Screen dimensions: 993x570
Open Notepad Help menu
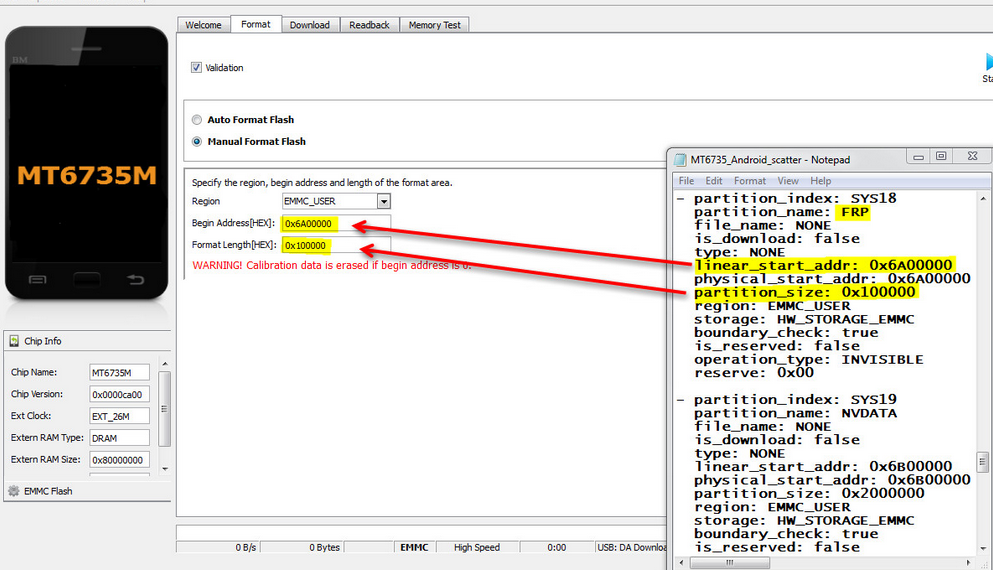(821, 180)
